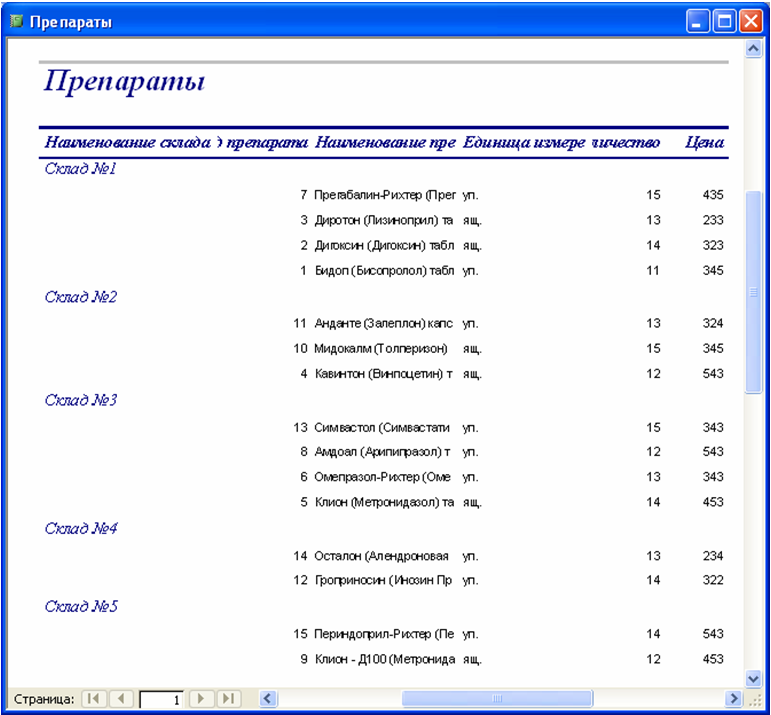
Task: Click the window resize grip corner
Action: point(754,699)
